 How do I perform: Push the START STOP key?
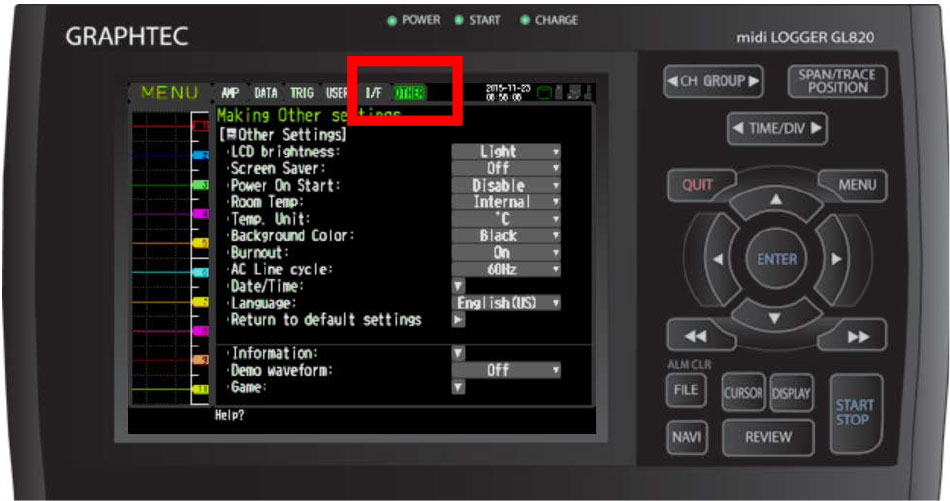click(855, 413)
